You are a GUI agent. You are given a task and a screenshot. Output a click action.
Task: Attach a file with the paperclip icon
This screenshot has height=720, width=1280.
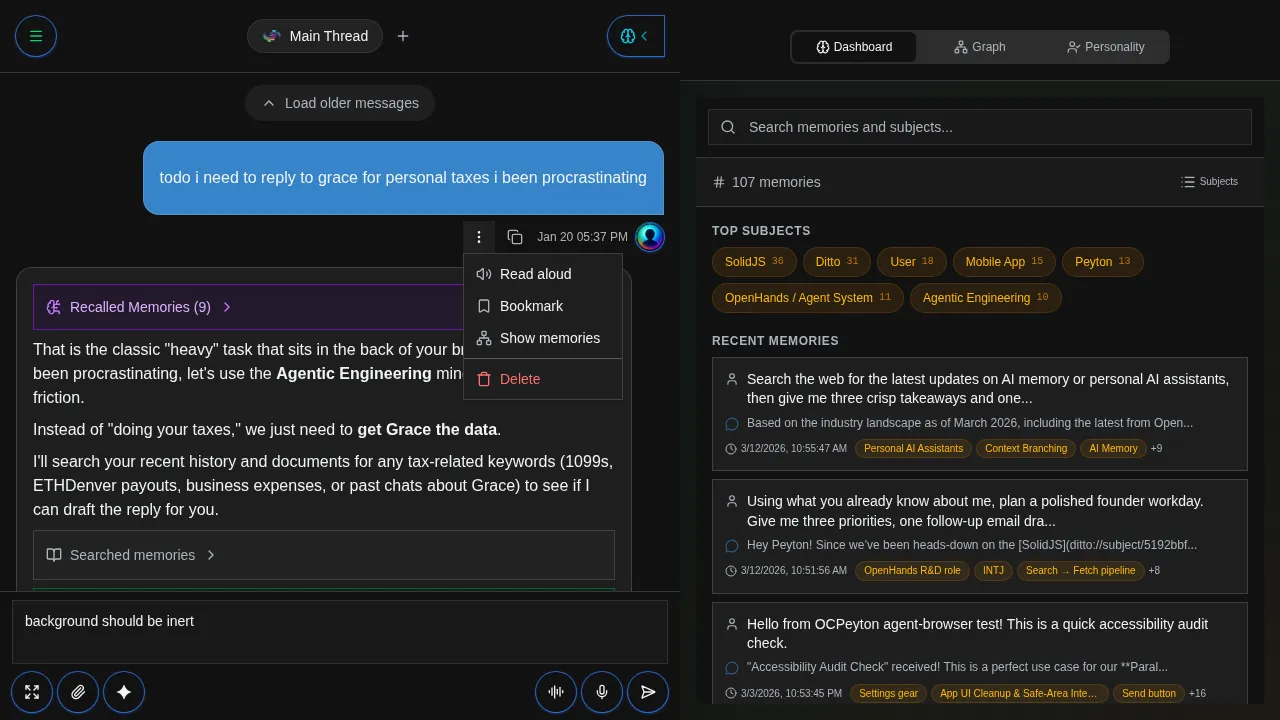point(78,692)
